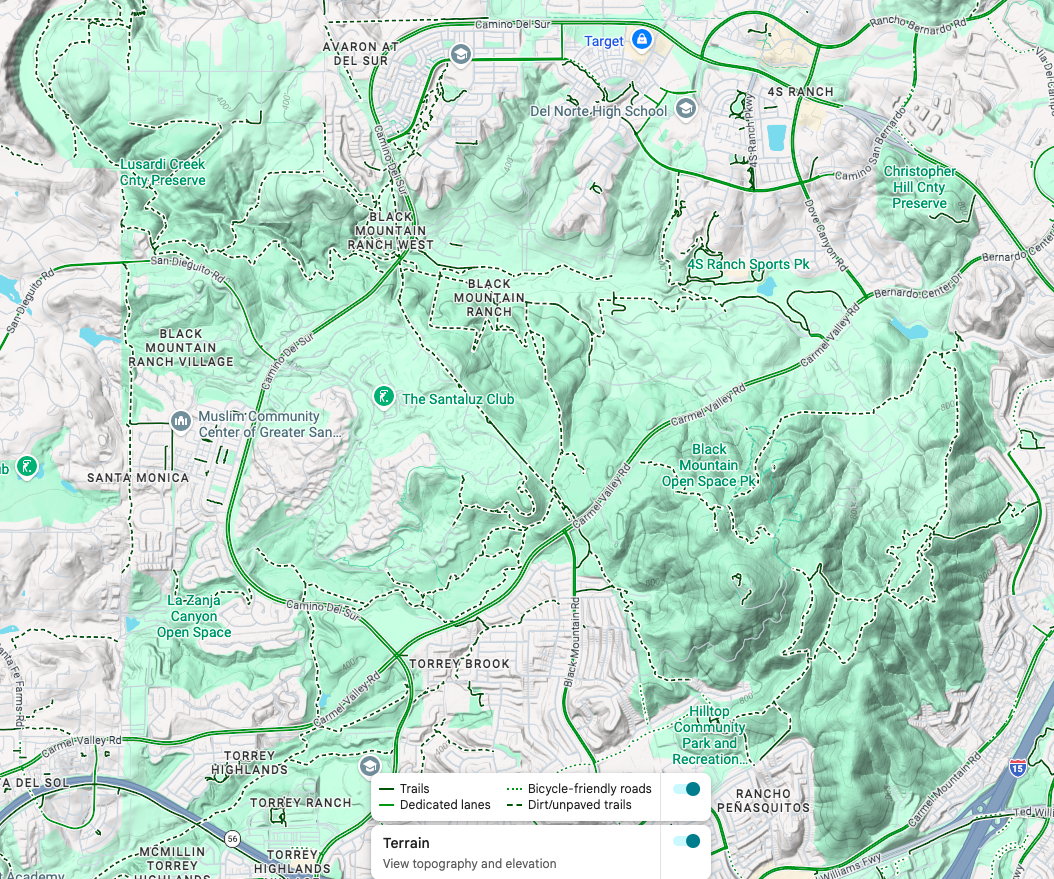Click the Muslim Community Center pin icon

tap(180, 421)
